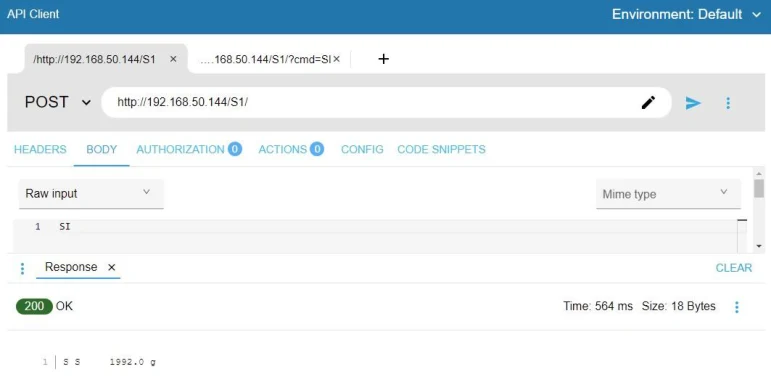
Task: Open the request options three-dot menu
Action: point(728,103)
